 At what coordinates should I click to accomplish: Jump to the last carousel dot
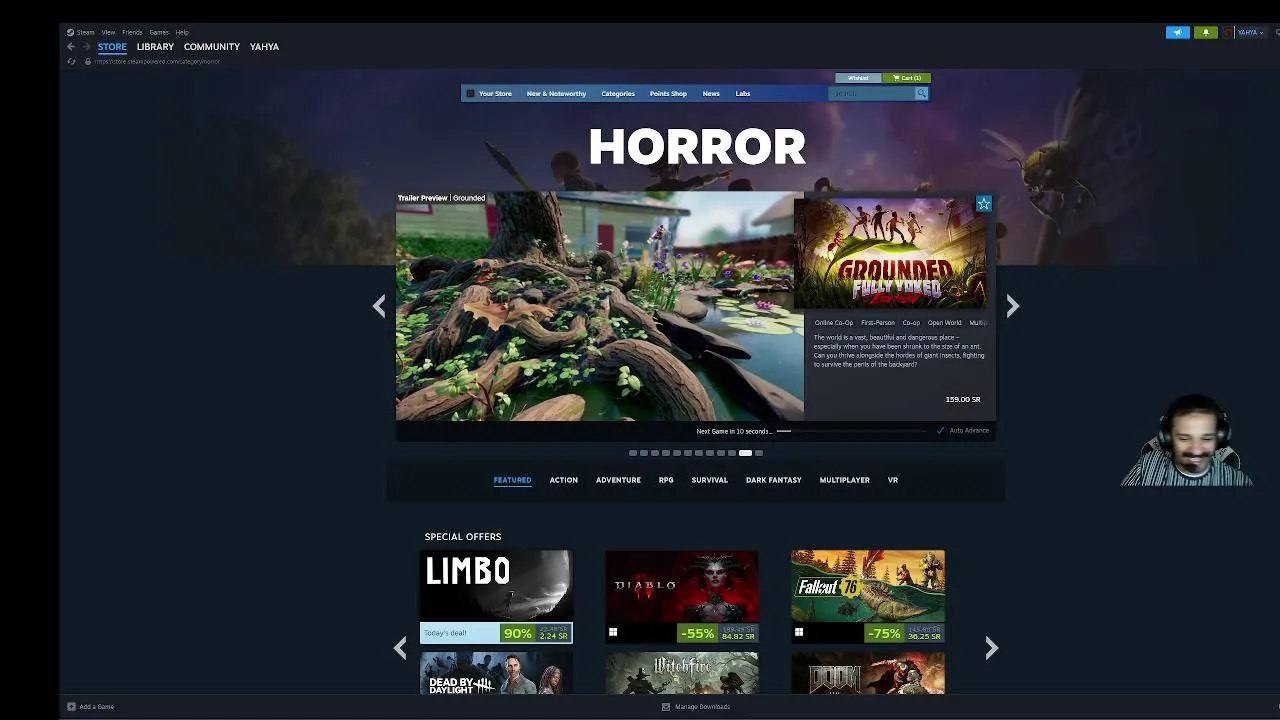click(758, 453)
